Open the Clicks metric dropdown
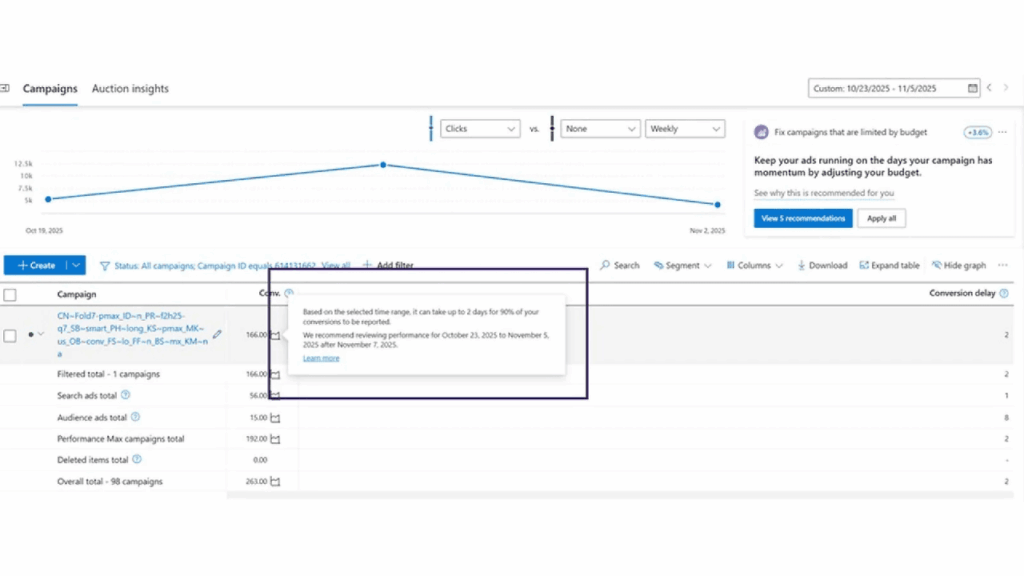Screen dimensions: 1024x576 pyautogui.click(x=480, y=129)
